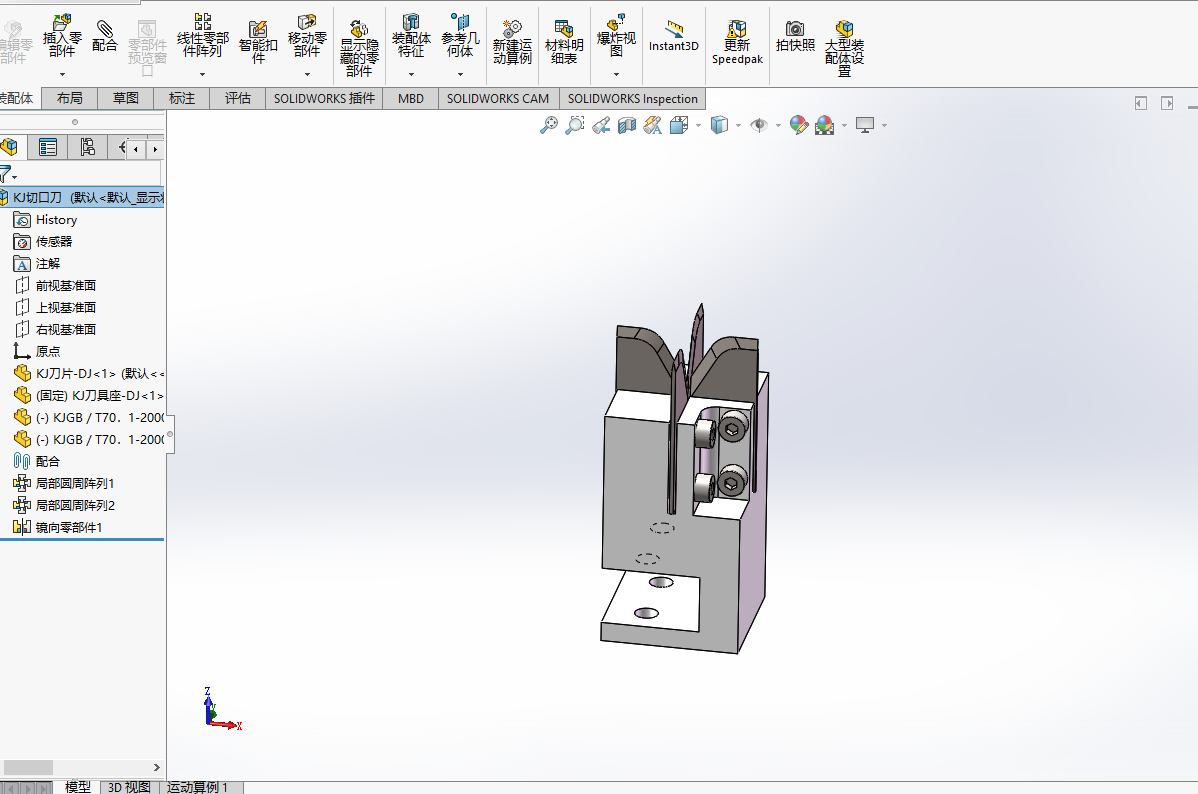Expand Apply Scene dropdown arrow
The width and height of the screenshot is (1198, 794).
pos(844,125)
